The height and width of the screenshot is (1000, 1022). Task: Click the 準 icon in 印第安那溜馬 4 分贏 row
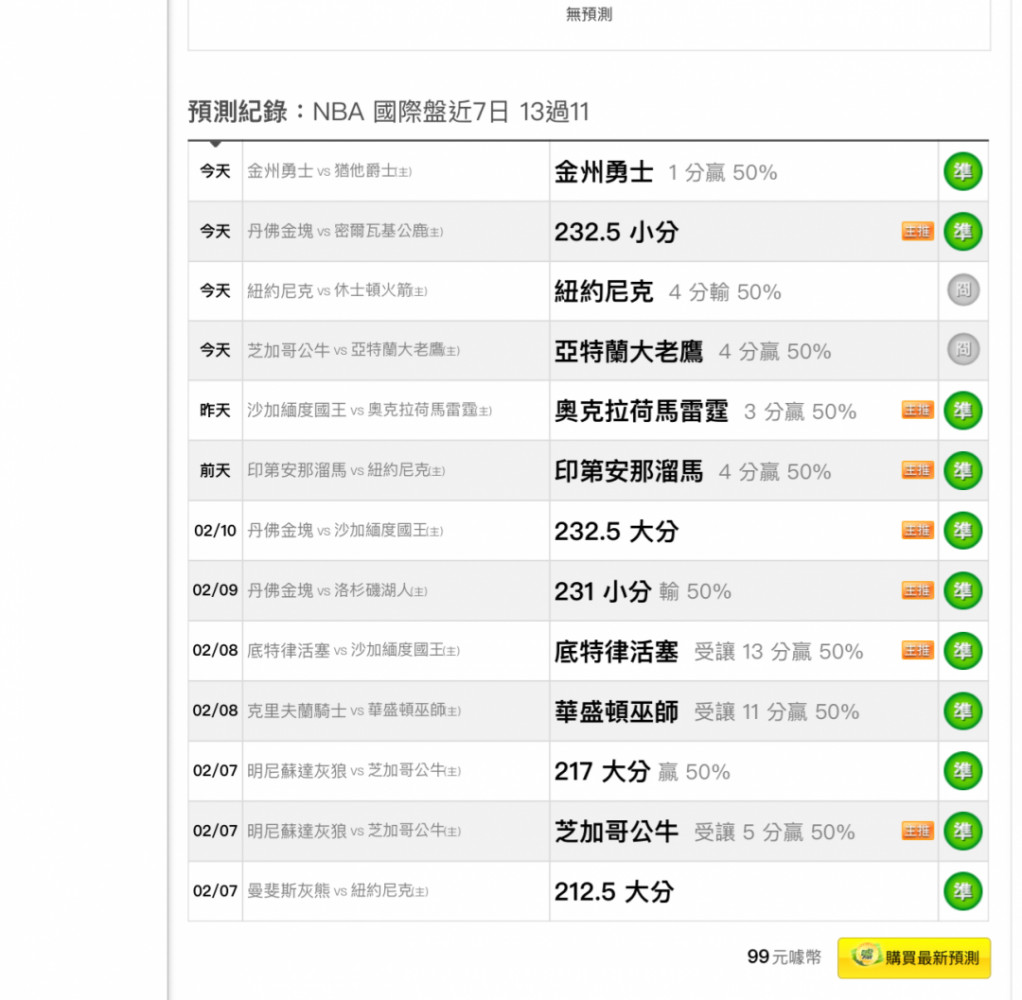963,471
